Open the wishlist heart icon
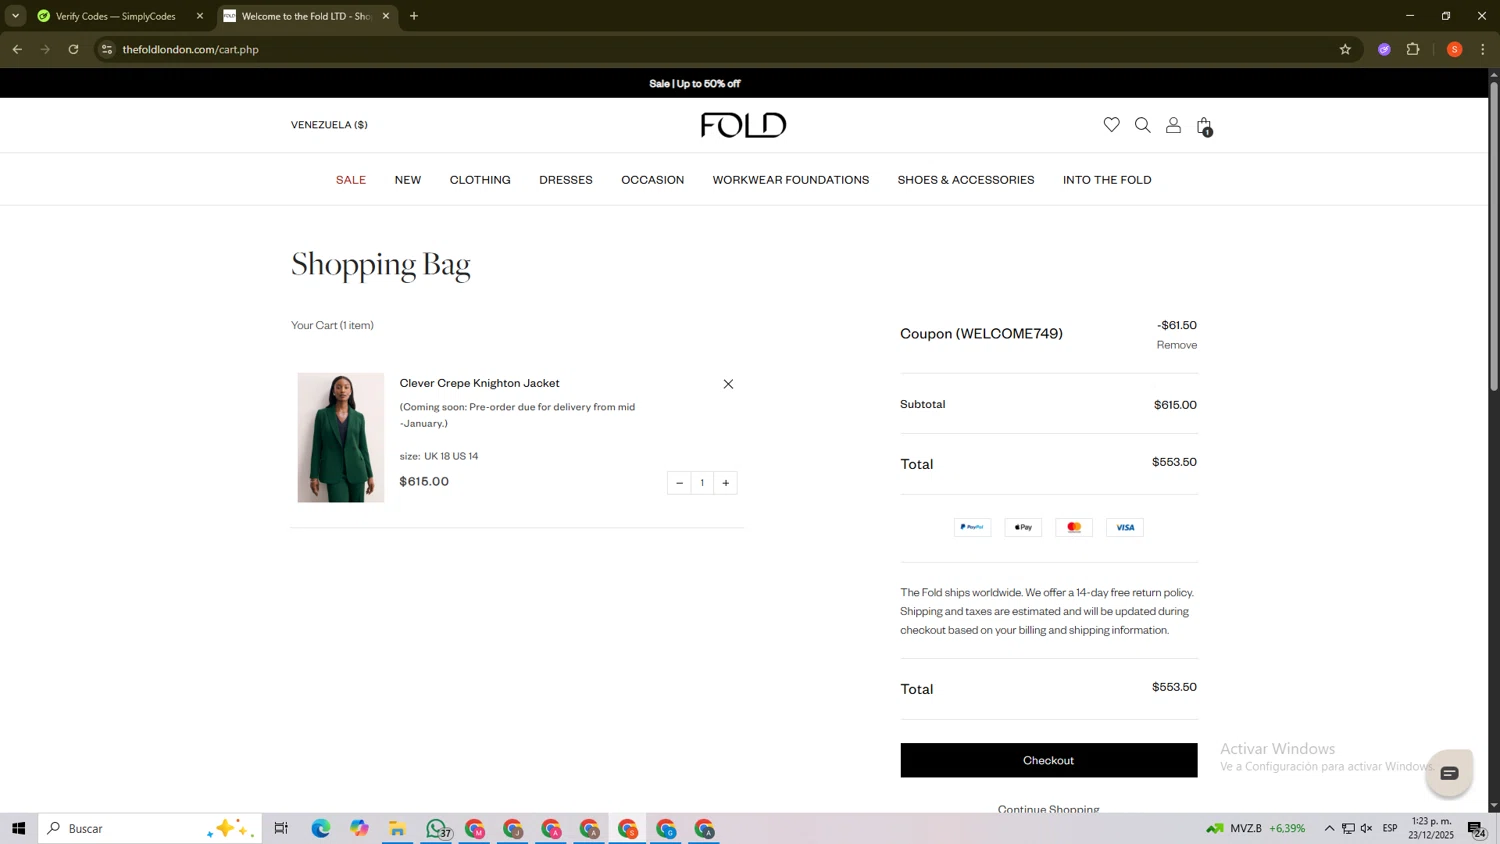Image resolution: width=1500 pixels, height=844 pixels. point(1111,125)
